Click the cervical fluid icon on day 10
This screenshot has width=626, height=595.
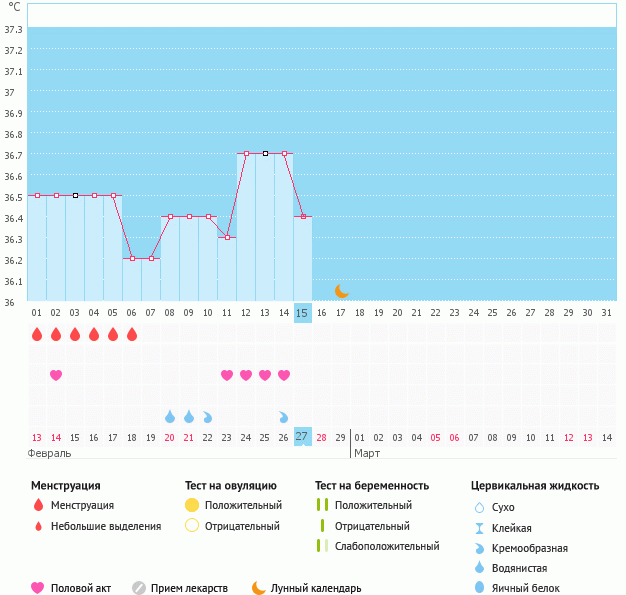[208, 416]
